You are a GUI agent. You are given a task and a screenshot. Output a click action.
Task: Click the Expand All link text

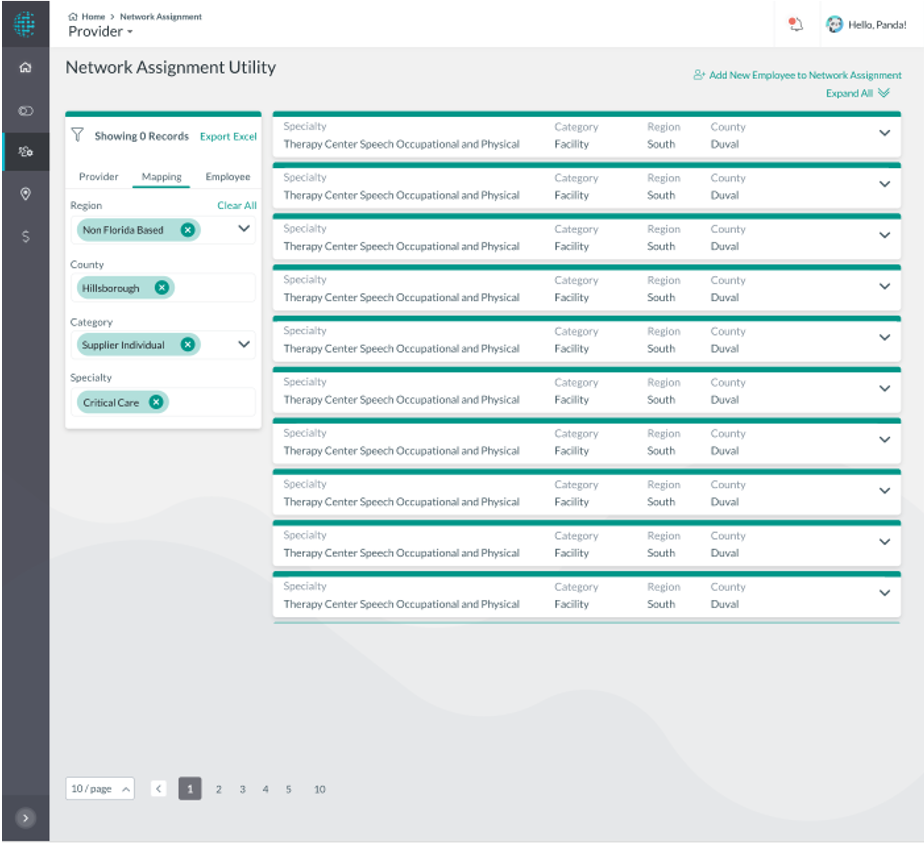tap(849, 93)
